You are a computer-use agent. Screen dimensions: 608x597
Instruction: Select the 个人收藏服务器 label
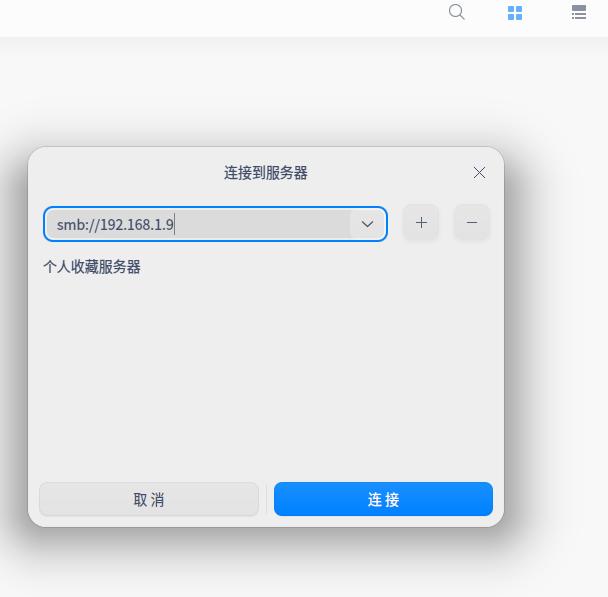pyautogui.click(x=92, y=267)
